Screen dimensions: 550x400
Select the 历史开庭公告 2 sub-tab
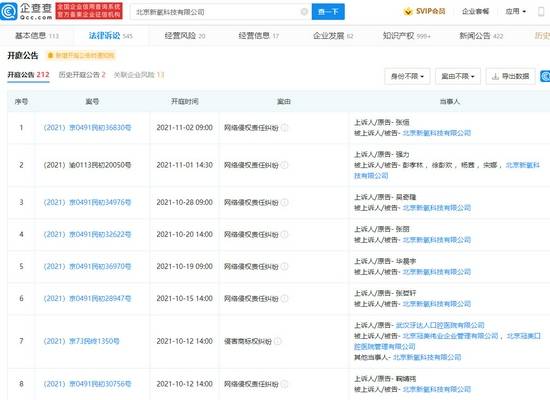[x=82, y=75]
